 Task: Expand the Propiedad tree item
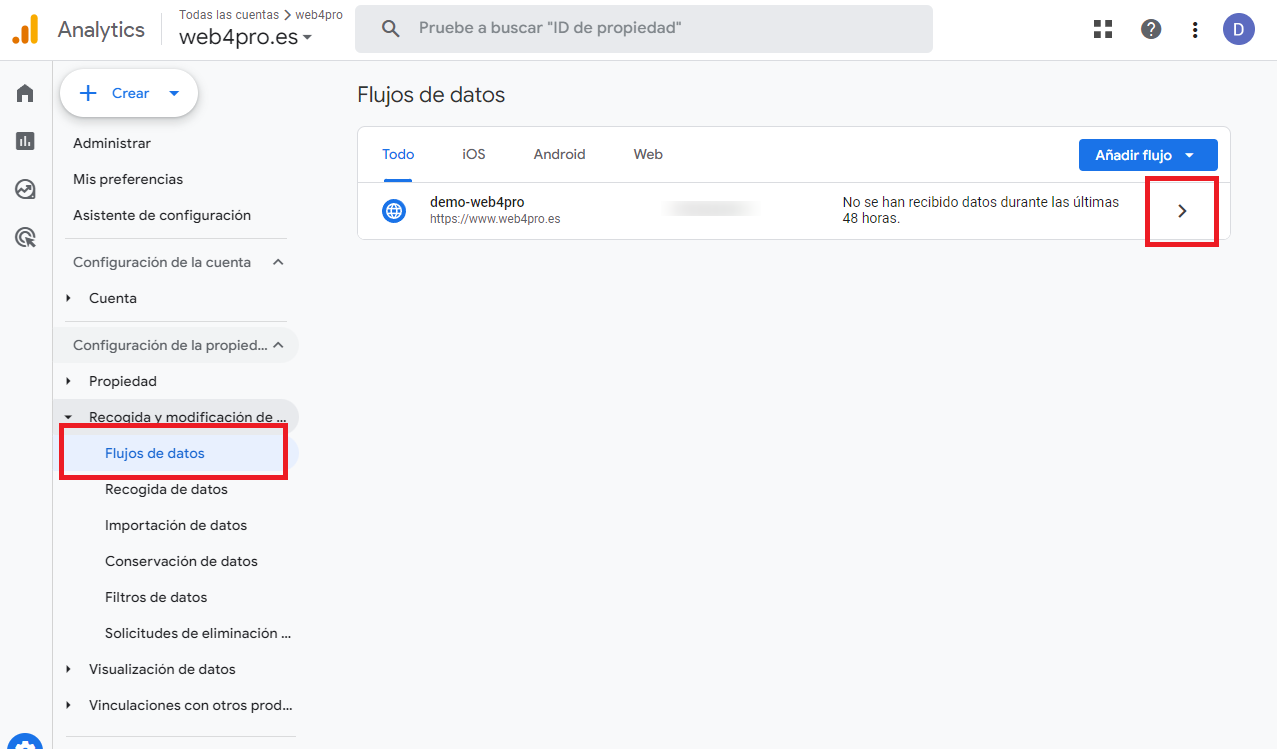tap(69, 381)
